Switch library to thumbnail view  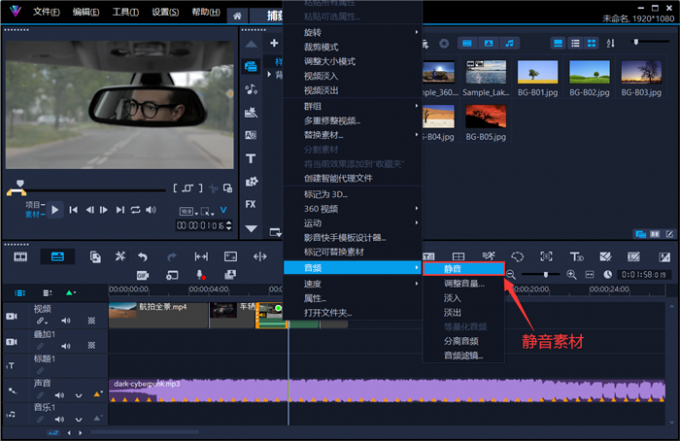point(592,43)
